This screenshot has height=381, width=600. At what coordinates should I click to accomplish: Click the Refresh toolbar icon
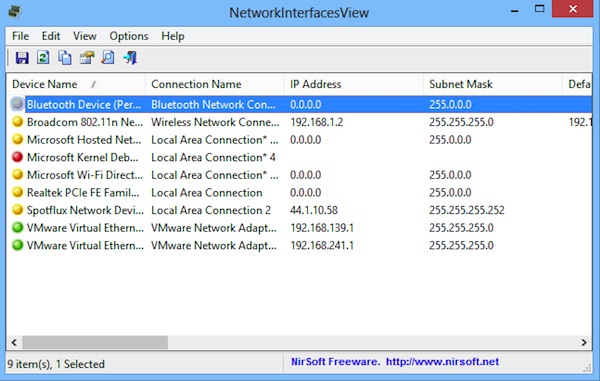43,58
